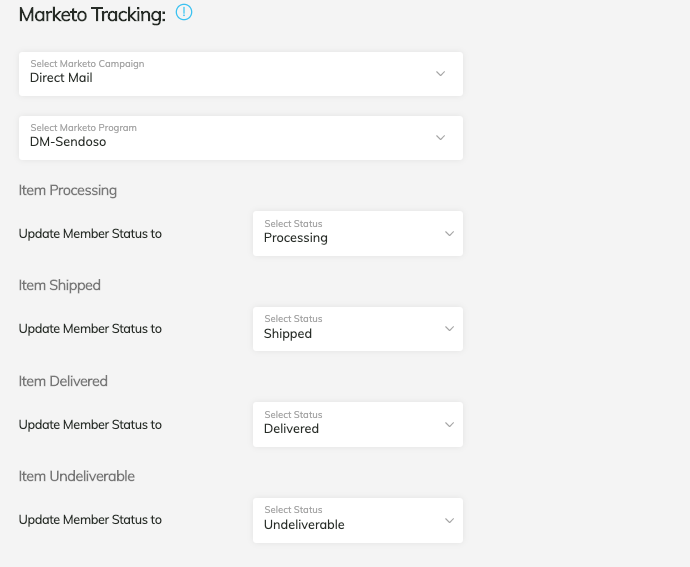
Task: Click Update Member Status text under Item Processing
Action: [90, 234]
